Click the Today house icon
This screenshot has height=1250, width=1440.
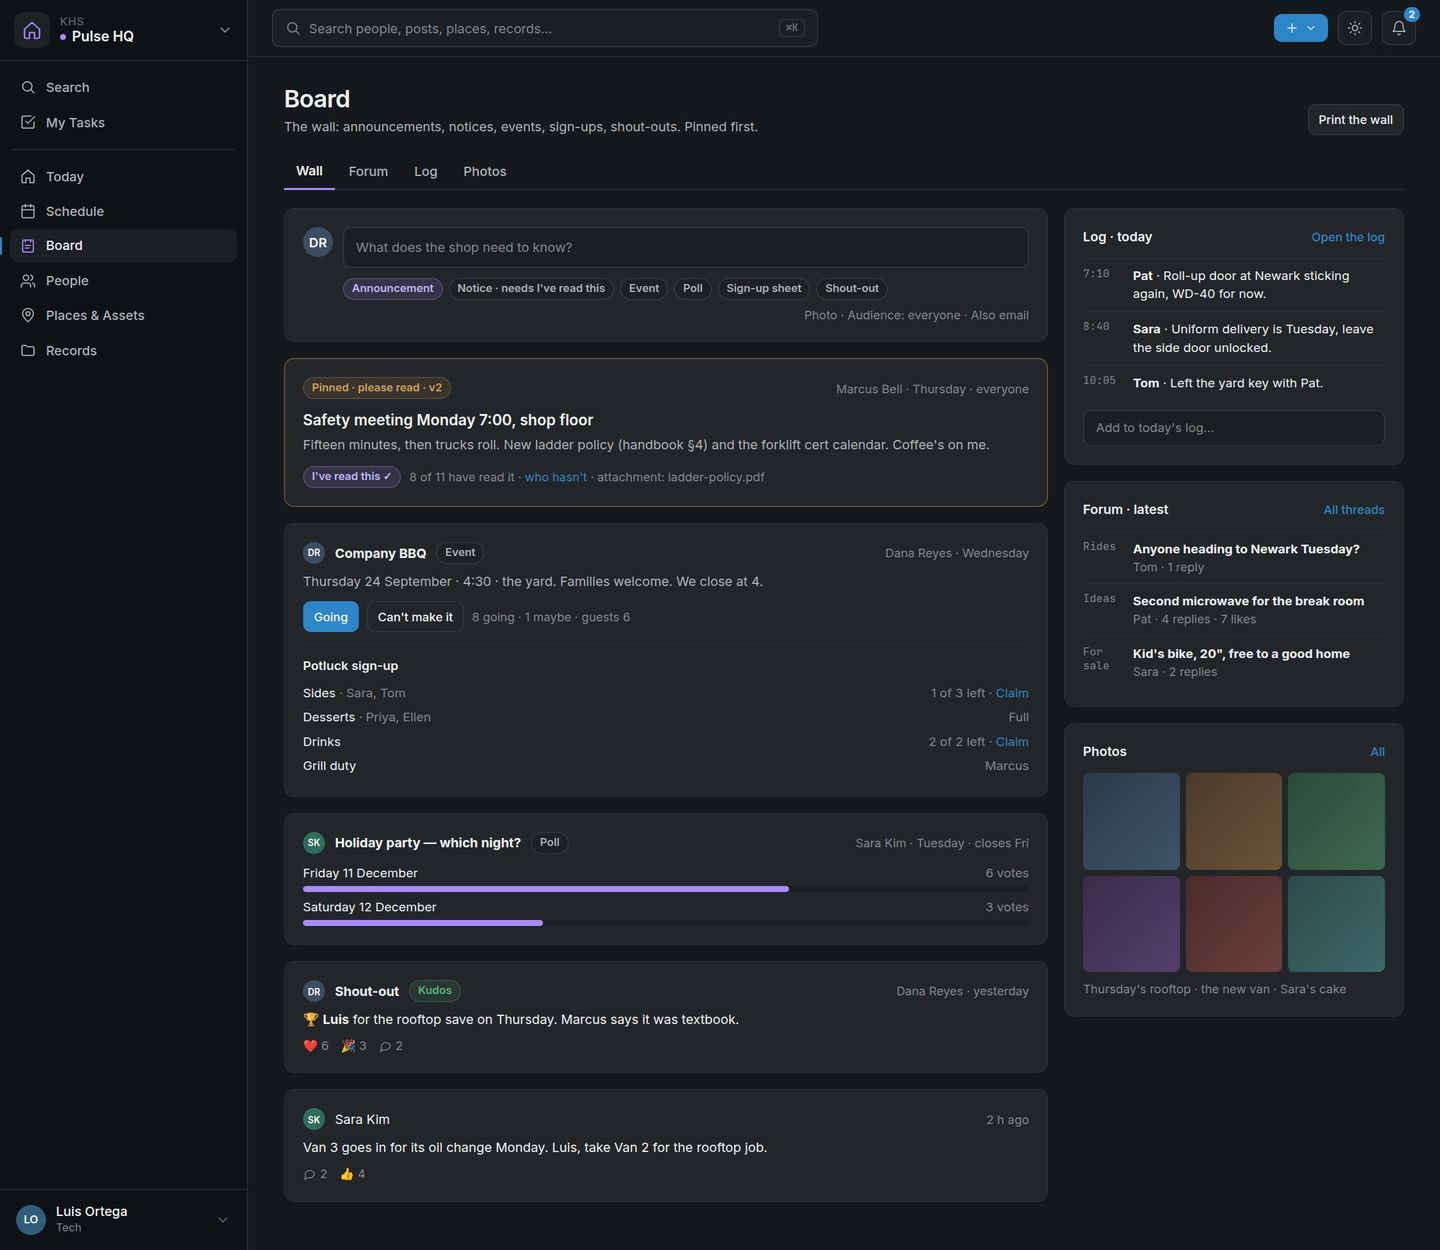pyautogui.click(x=28, y=177)
